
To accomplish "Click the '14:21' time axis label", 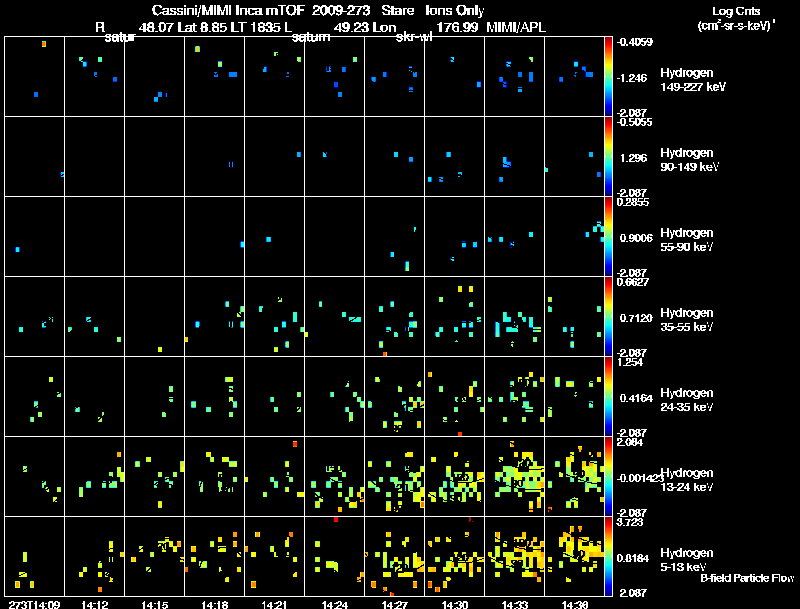I will point(274,604).
